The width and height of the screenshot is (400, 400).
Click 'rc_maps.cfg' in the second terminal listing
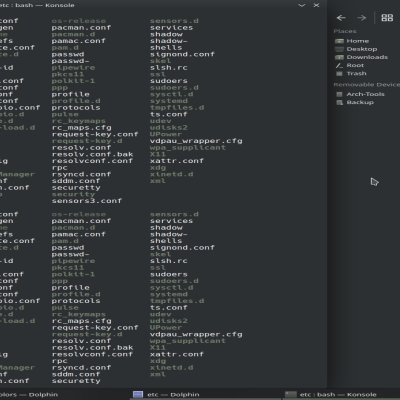(82, 321)
